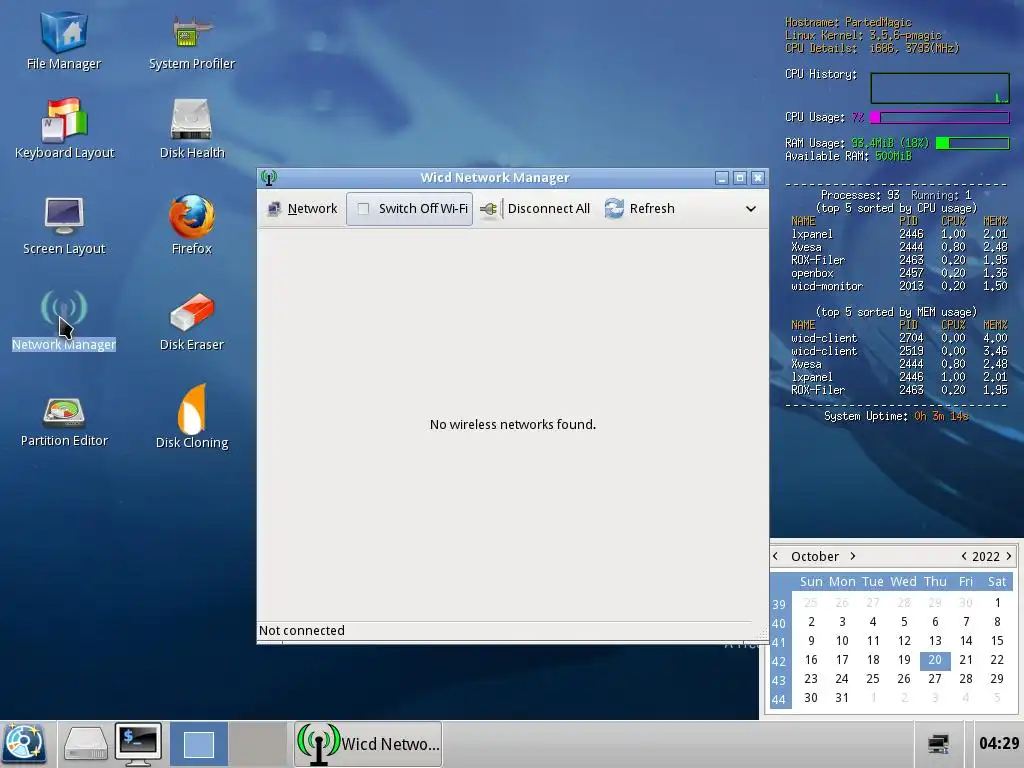Go to previous year before 2022
Screen dimensions: 1024x768
click(x=964, y=556)
